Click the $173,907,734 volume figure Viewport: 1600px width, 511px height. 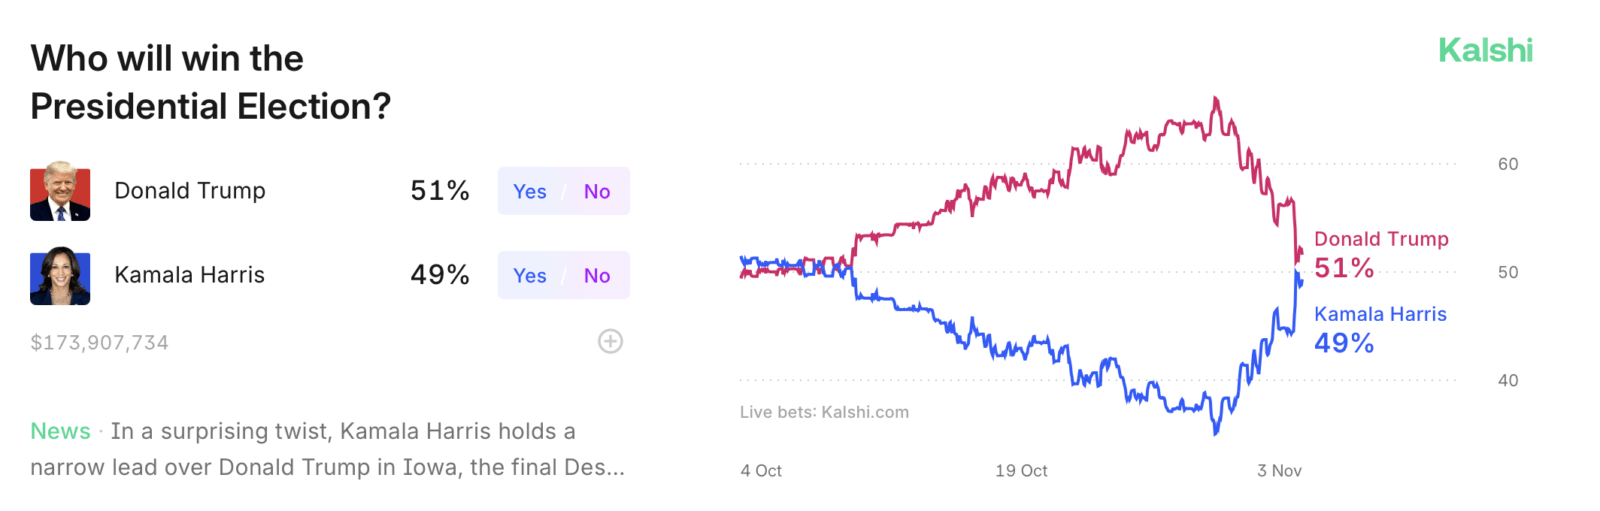(99, 343)
